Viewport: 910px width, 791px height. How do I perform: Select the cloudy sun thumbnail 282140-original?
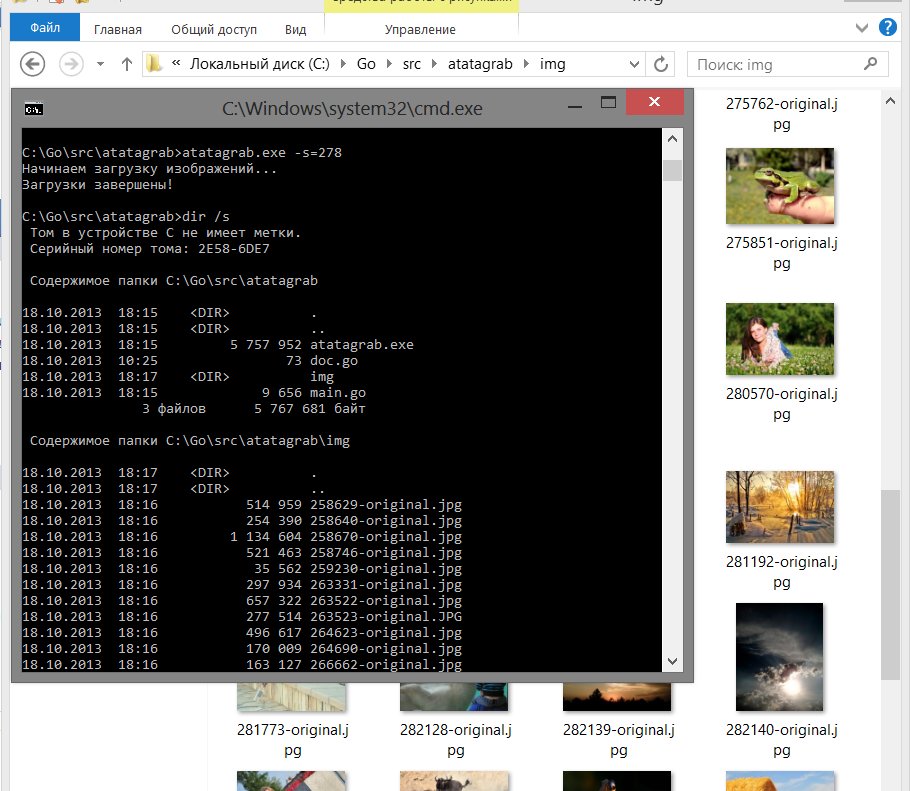[x=779, y=657]
